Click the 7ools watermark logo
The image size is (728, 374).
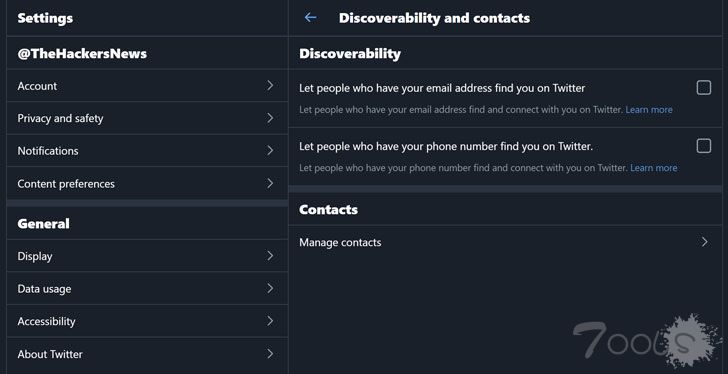645,342
